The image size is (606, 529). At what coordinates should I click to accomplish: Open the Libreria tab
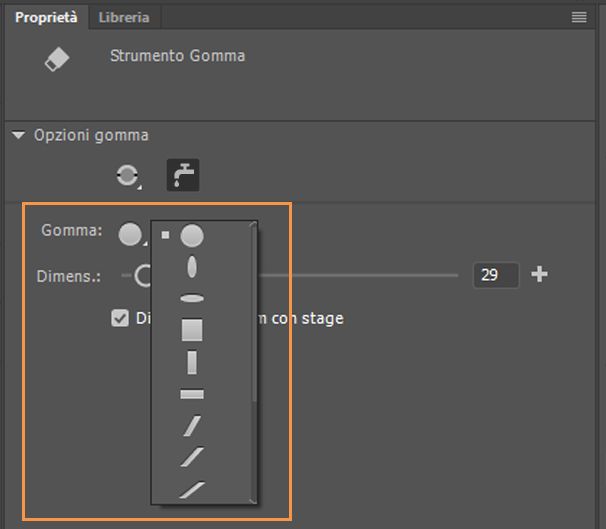(124, 17)
